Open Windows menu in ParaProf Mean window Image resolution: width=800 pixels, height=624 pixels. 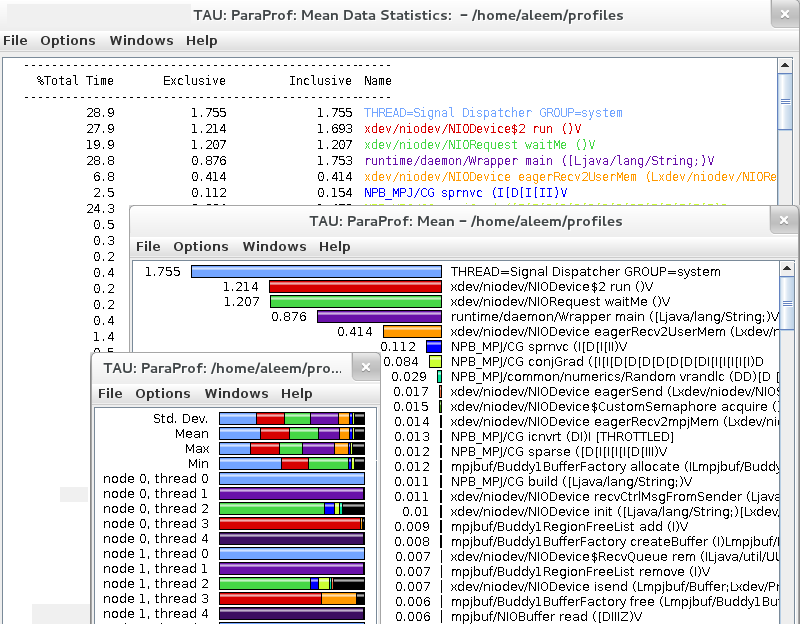[274, 246]
